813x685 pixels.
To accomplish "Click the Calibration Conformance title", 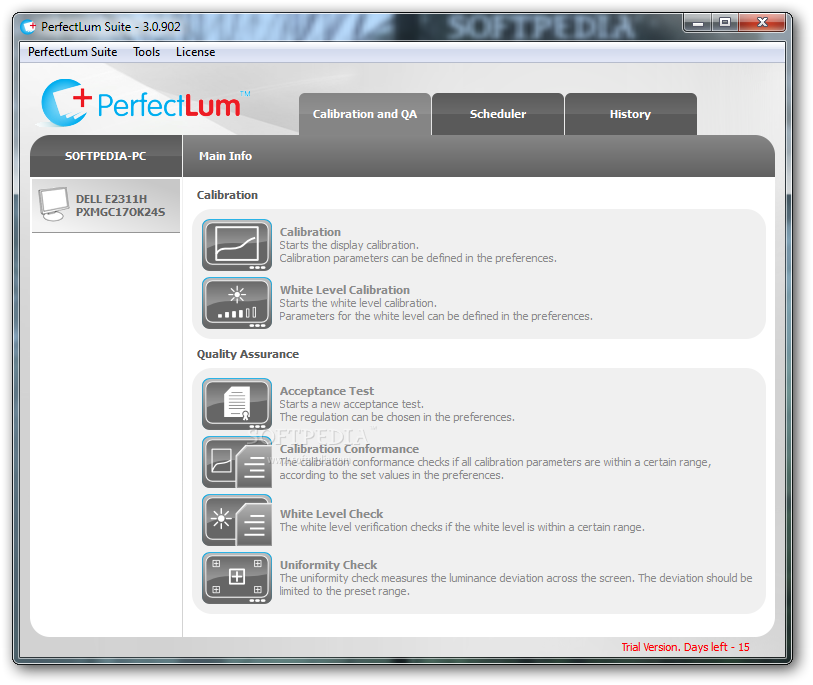I will (349, 449).
